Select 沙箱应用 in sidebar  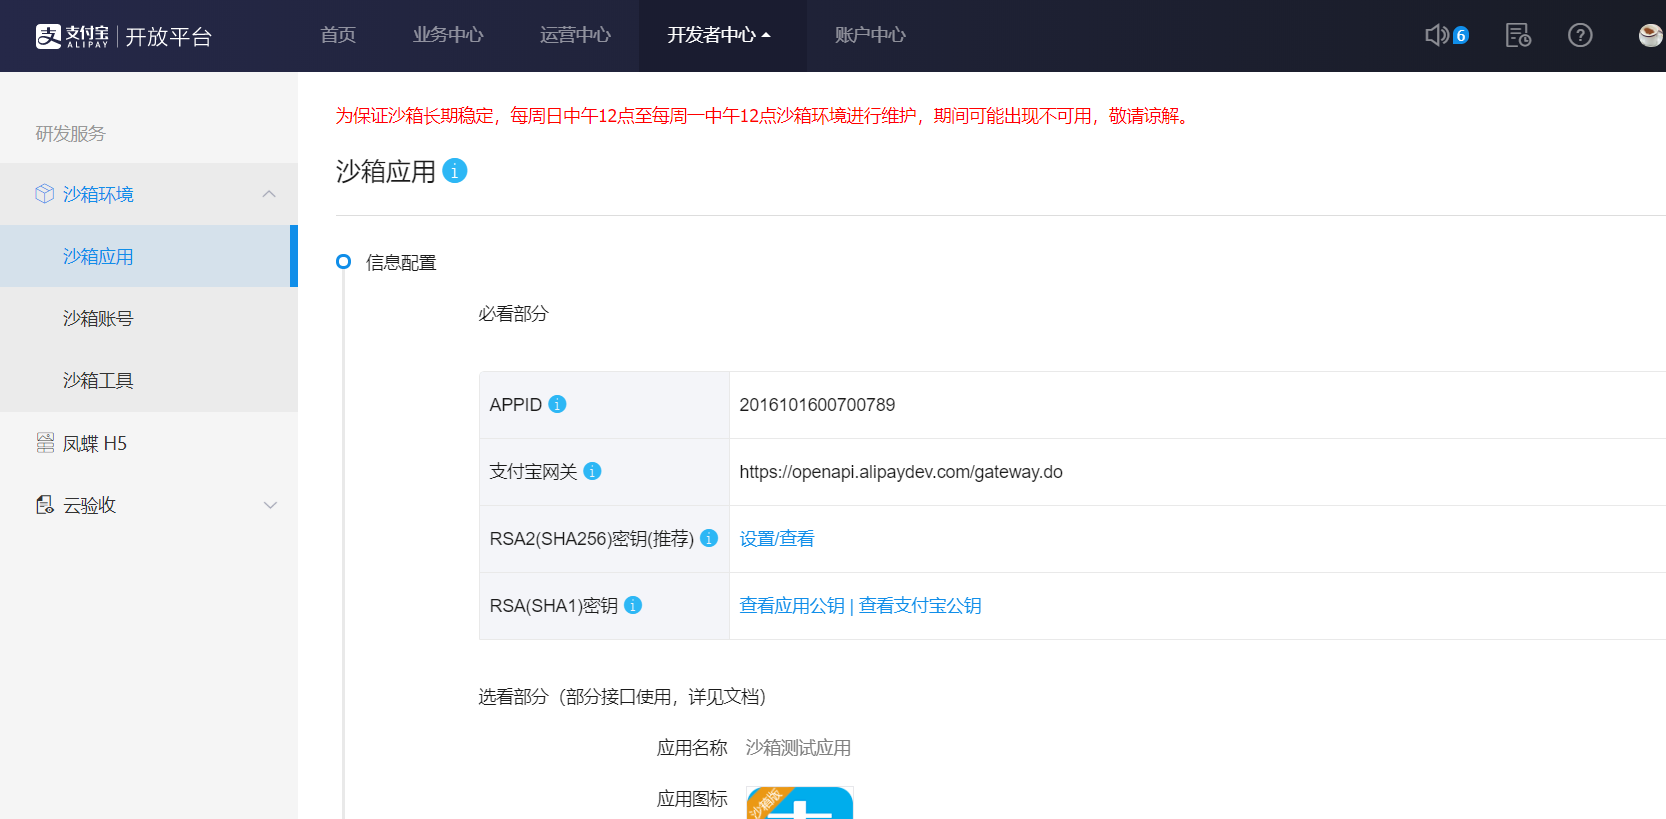(149, 256)
